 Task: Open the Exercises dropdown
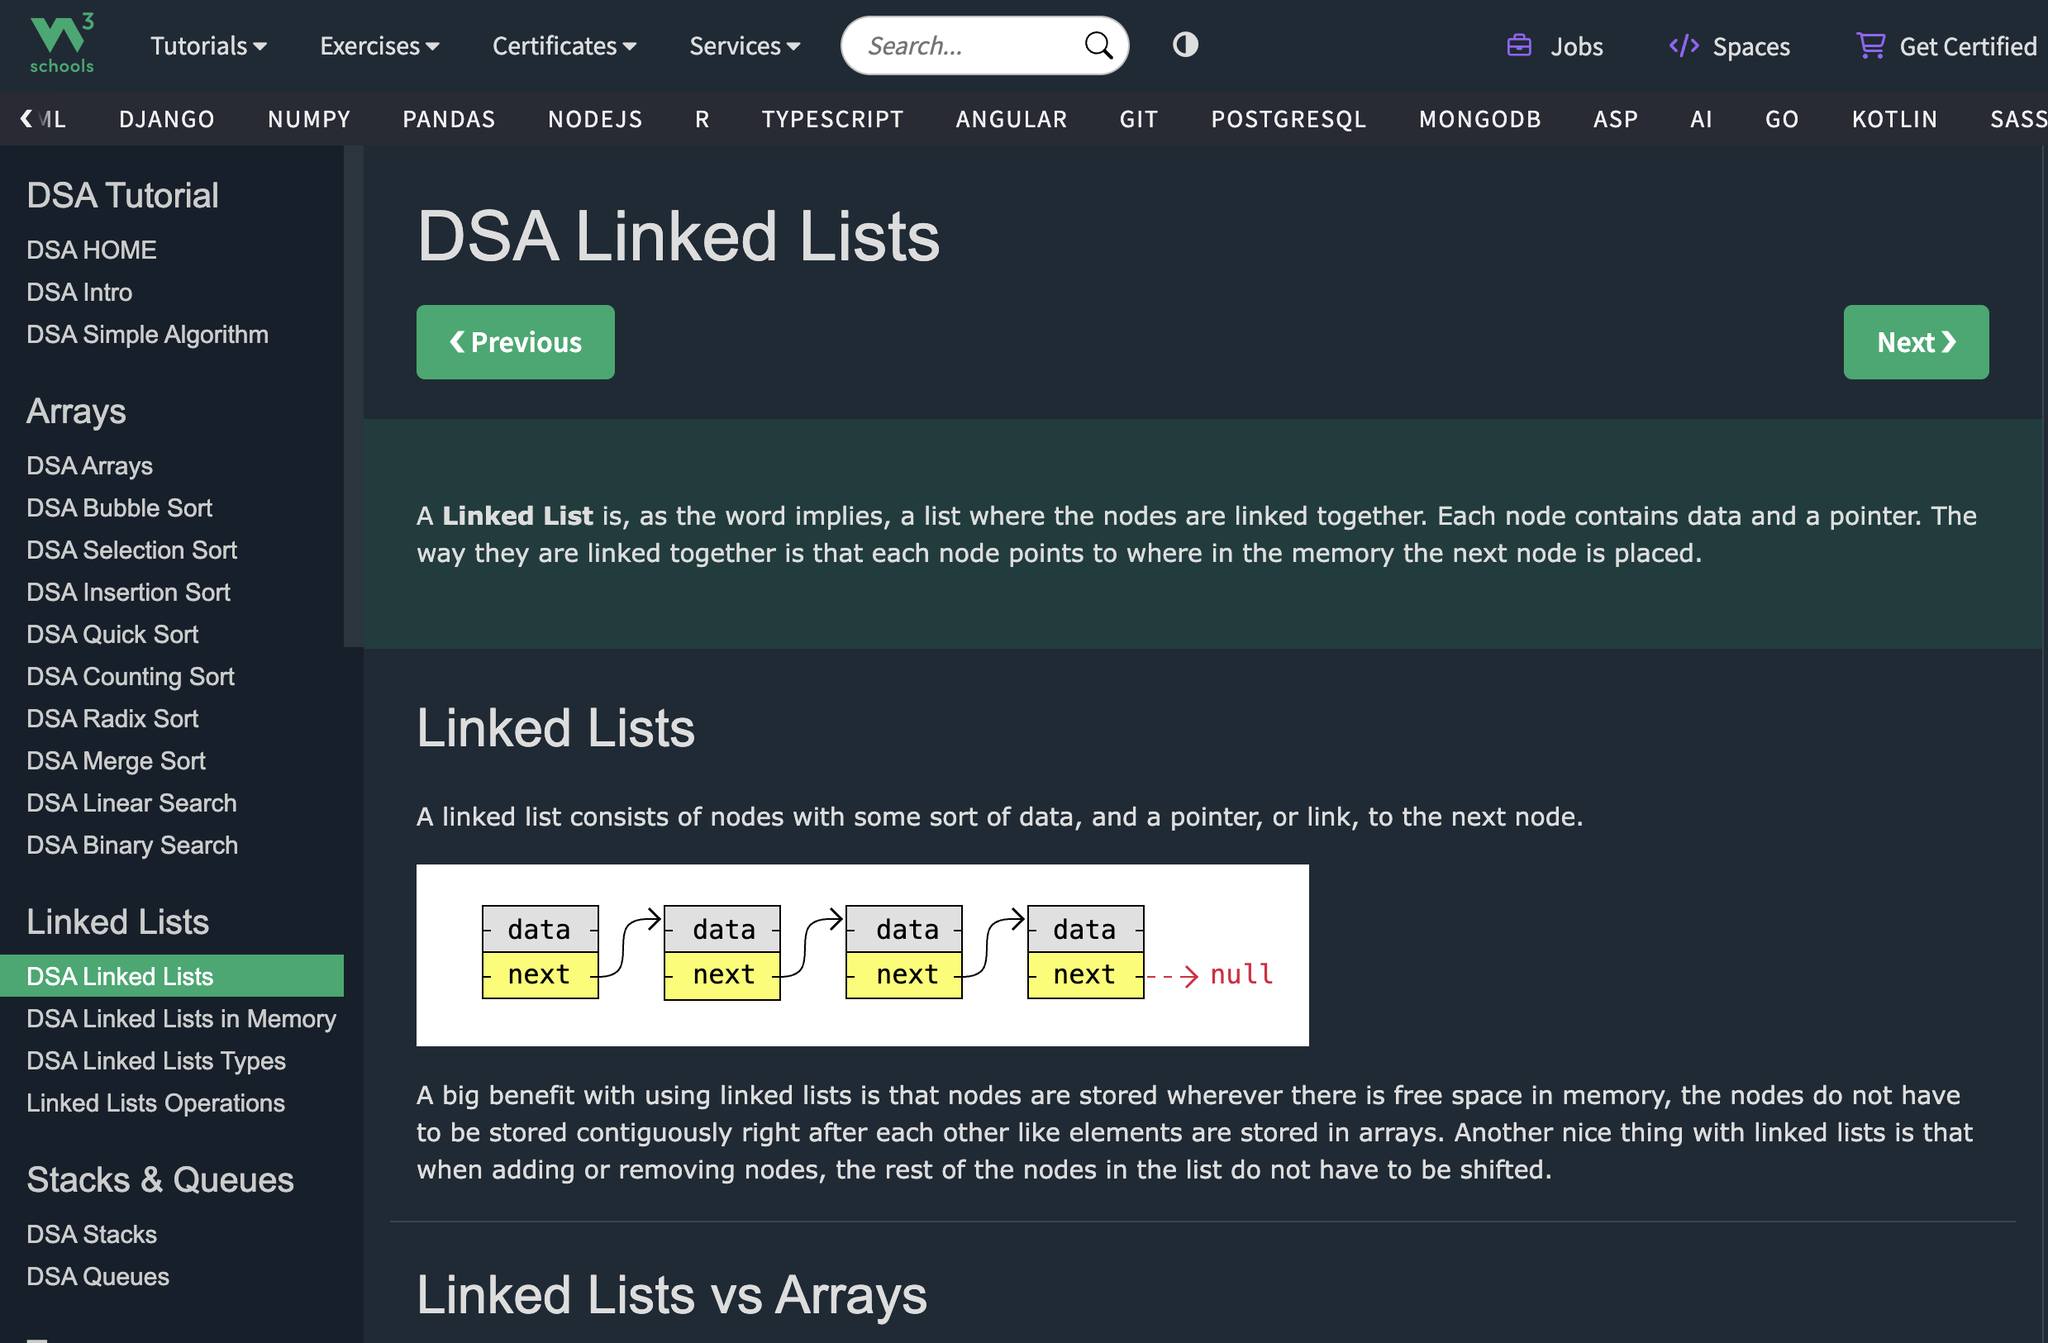click(x=379, y=46)
